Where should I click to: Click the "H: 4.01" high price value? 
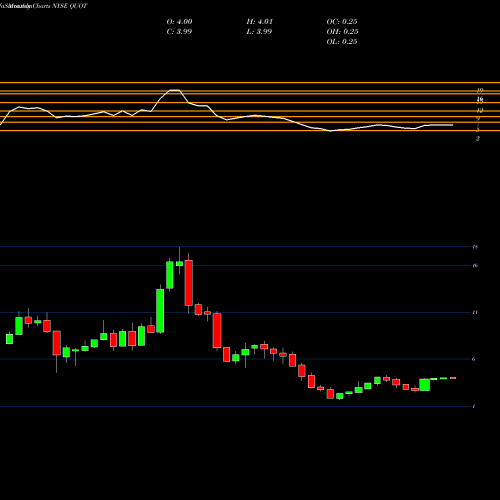point(260,22)
